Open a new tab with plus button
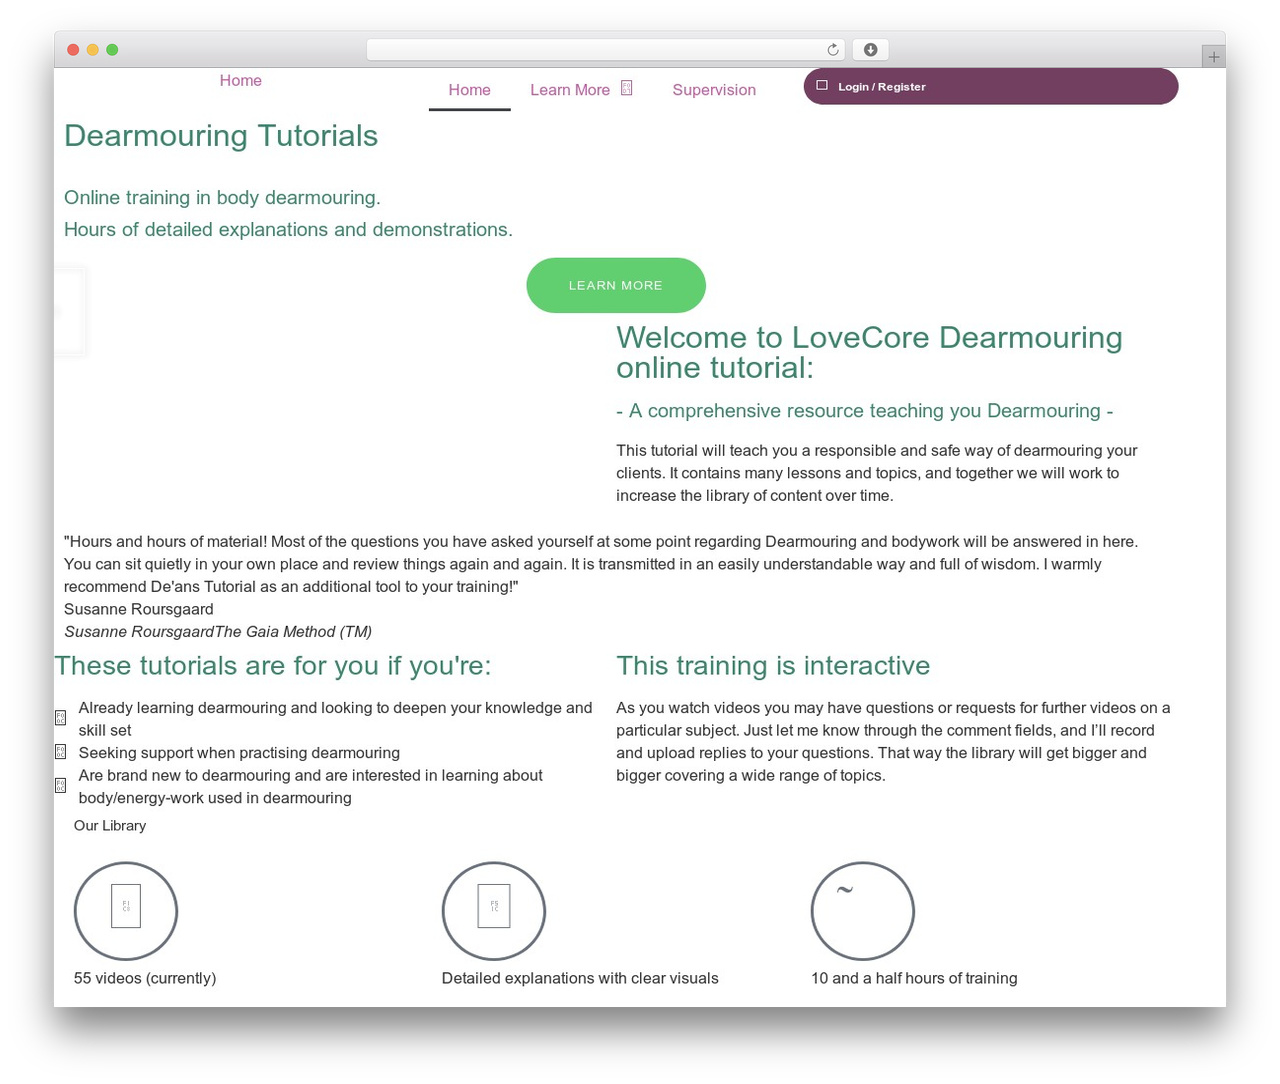1280x1084 pixels. 1213,57
